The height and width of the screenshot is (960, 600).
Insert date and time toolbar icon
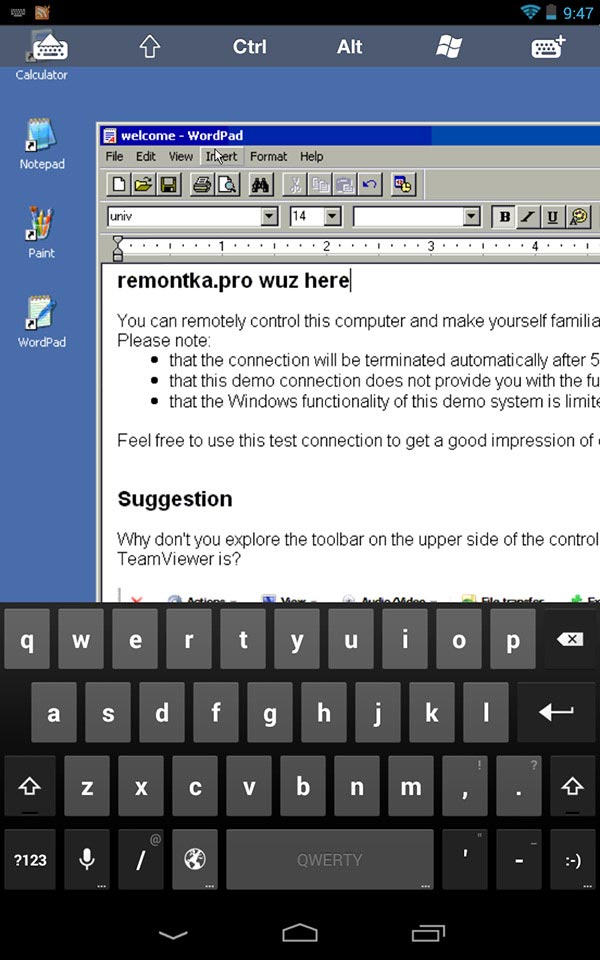[404, 184]
